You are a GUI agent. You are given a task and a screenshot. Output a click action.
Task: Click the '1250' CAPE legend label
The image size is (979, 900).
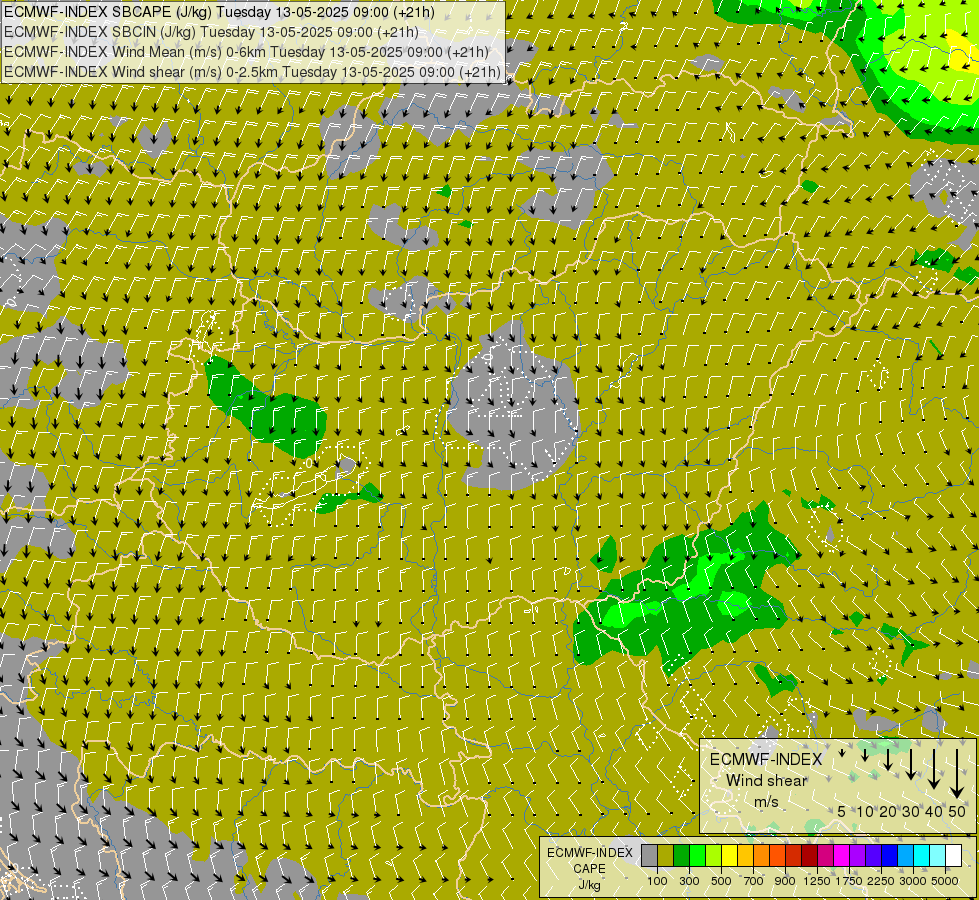(x=817, y=881)
